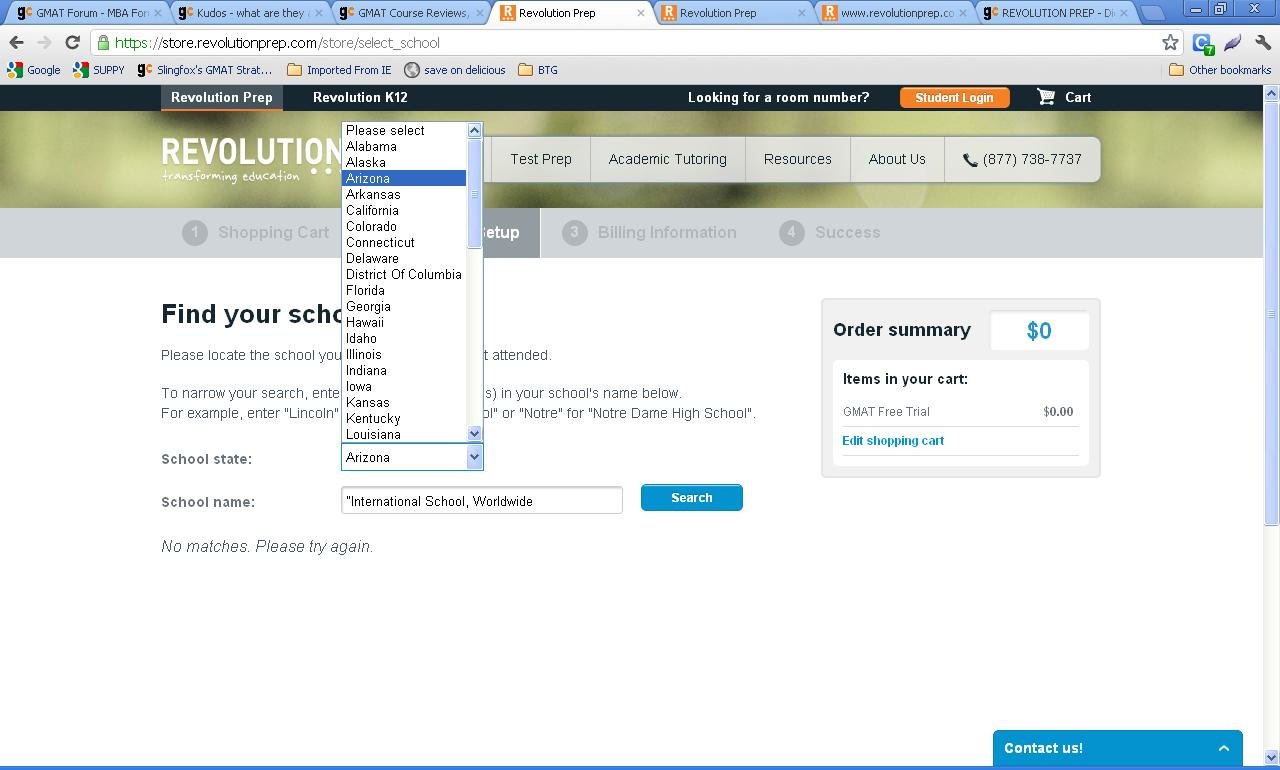Click the orange Student Login button

[x=954, y=97]
